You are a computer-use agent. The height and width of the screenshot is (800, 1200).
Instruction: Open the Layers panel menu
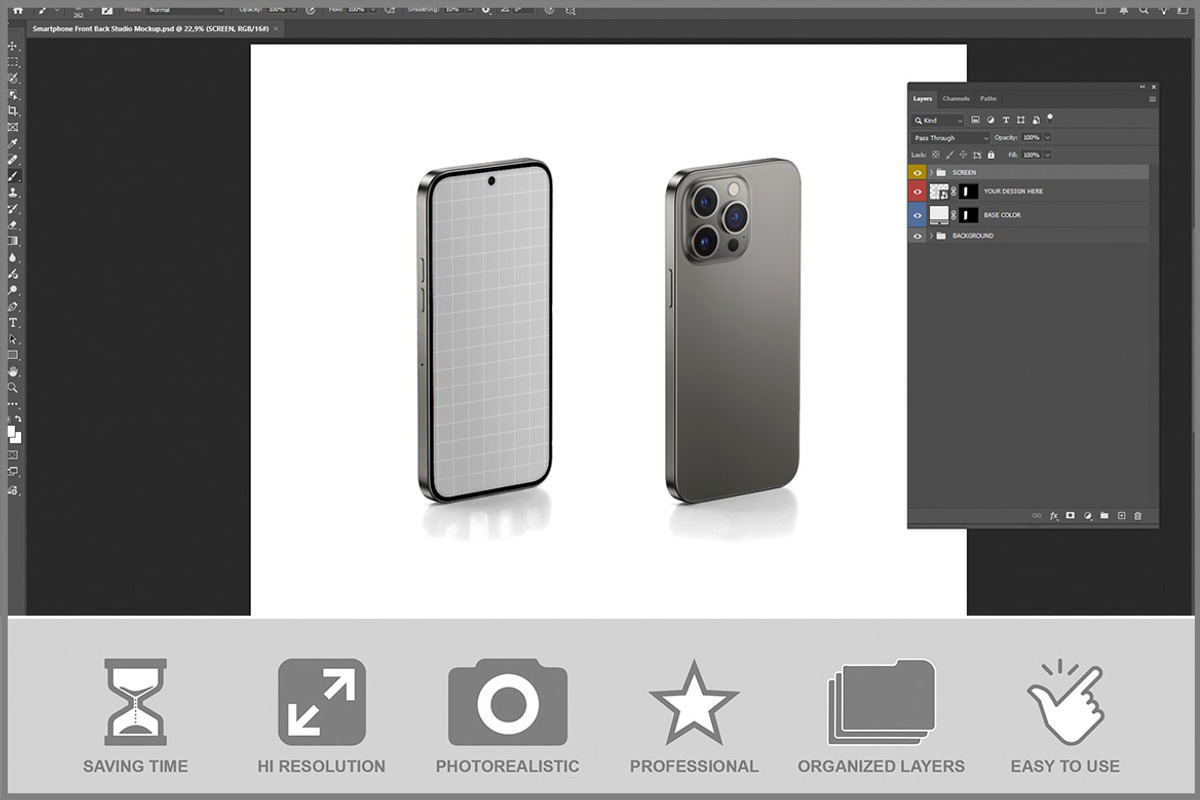1152,99
